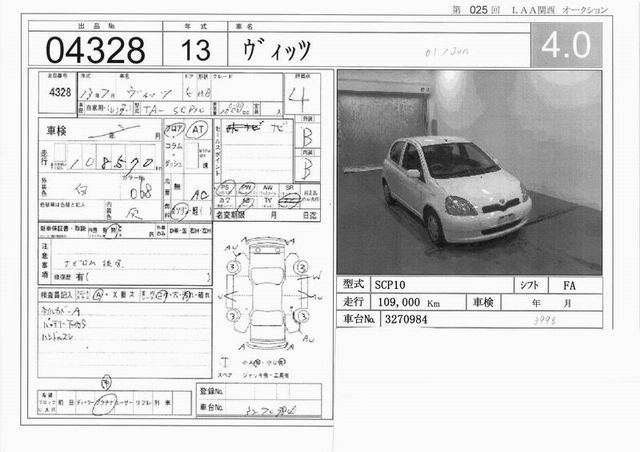
Task: Click the 名変期限 label
Action: click(x=230, y=215)
